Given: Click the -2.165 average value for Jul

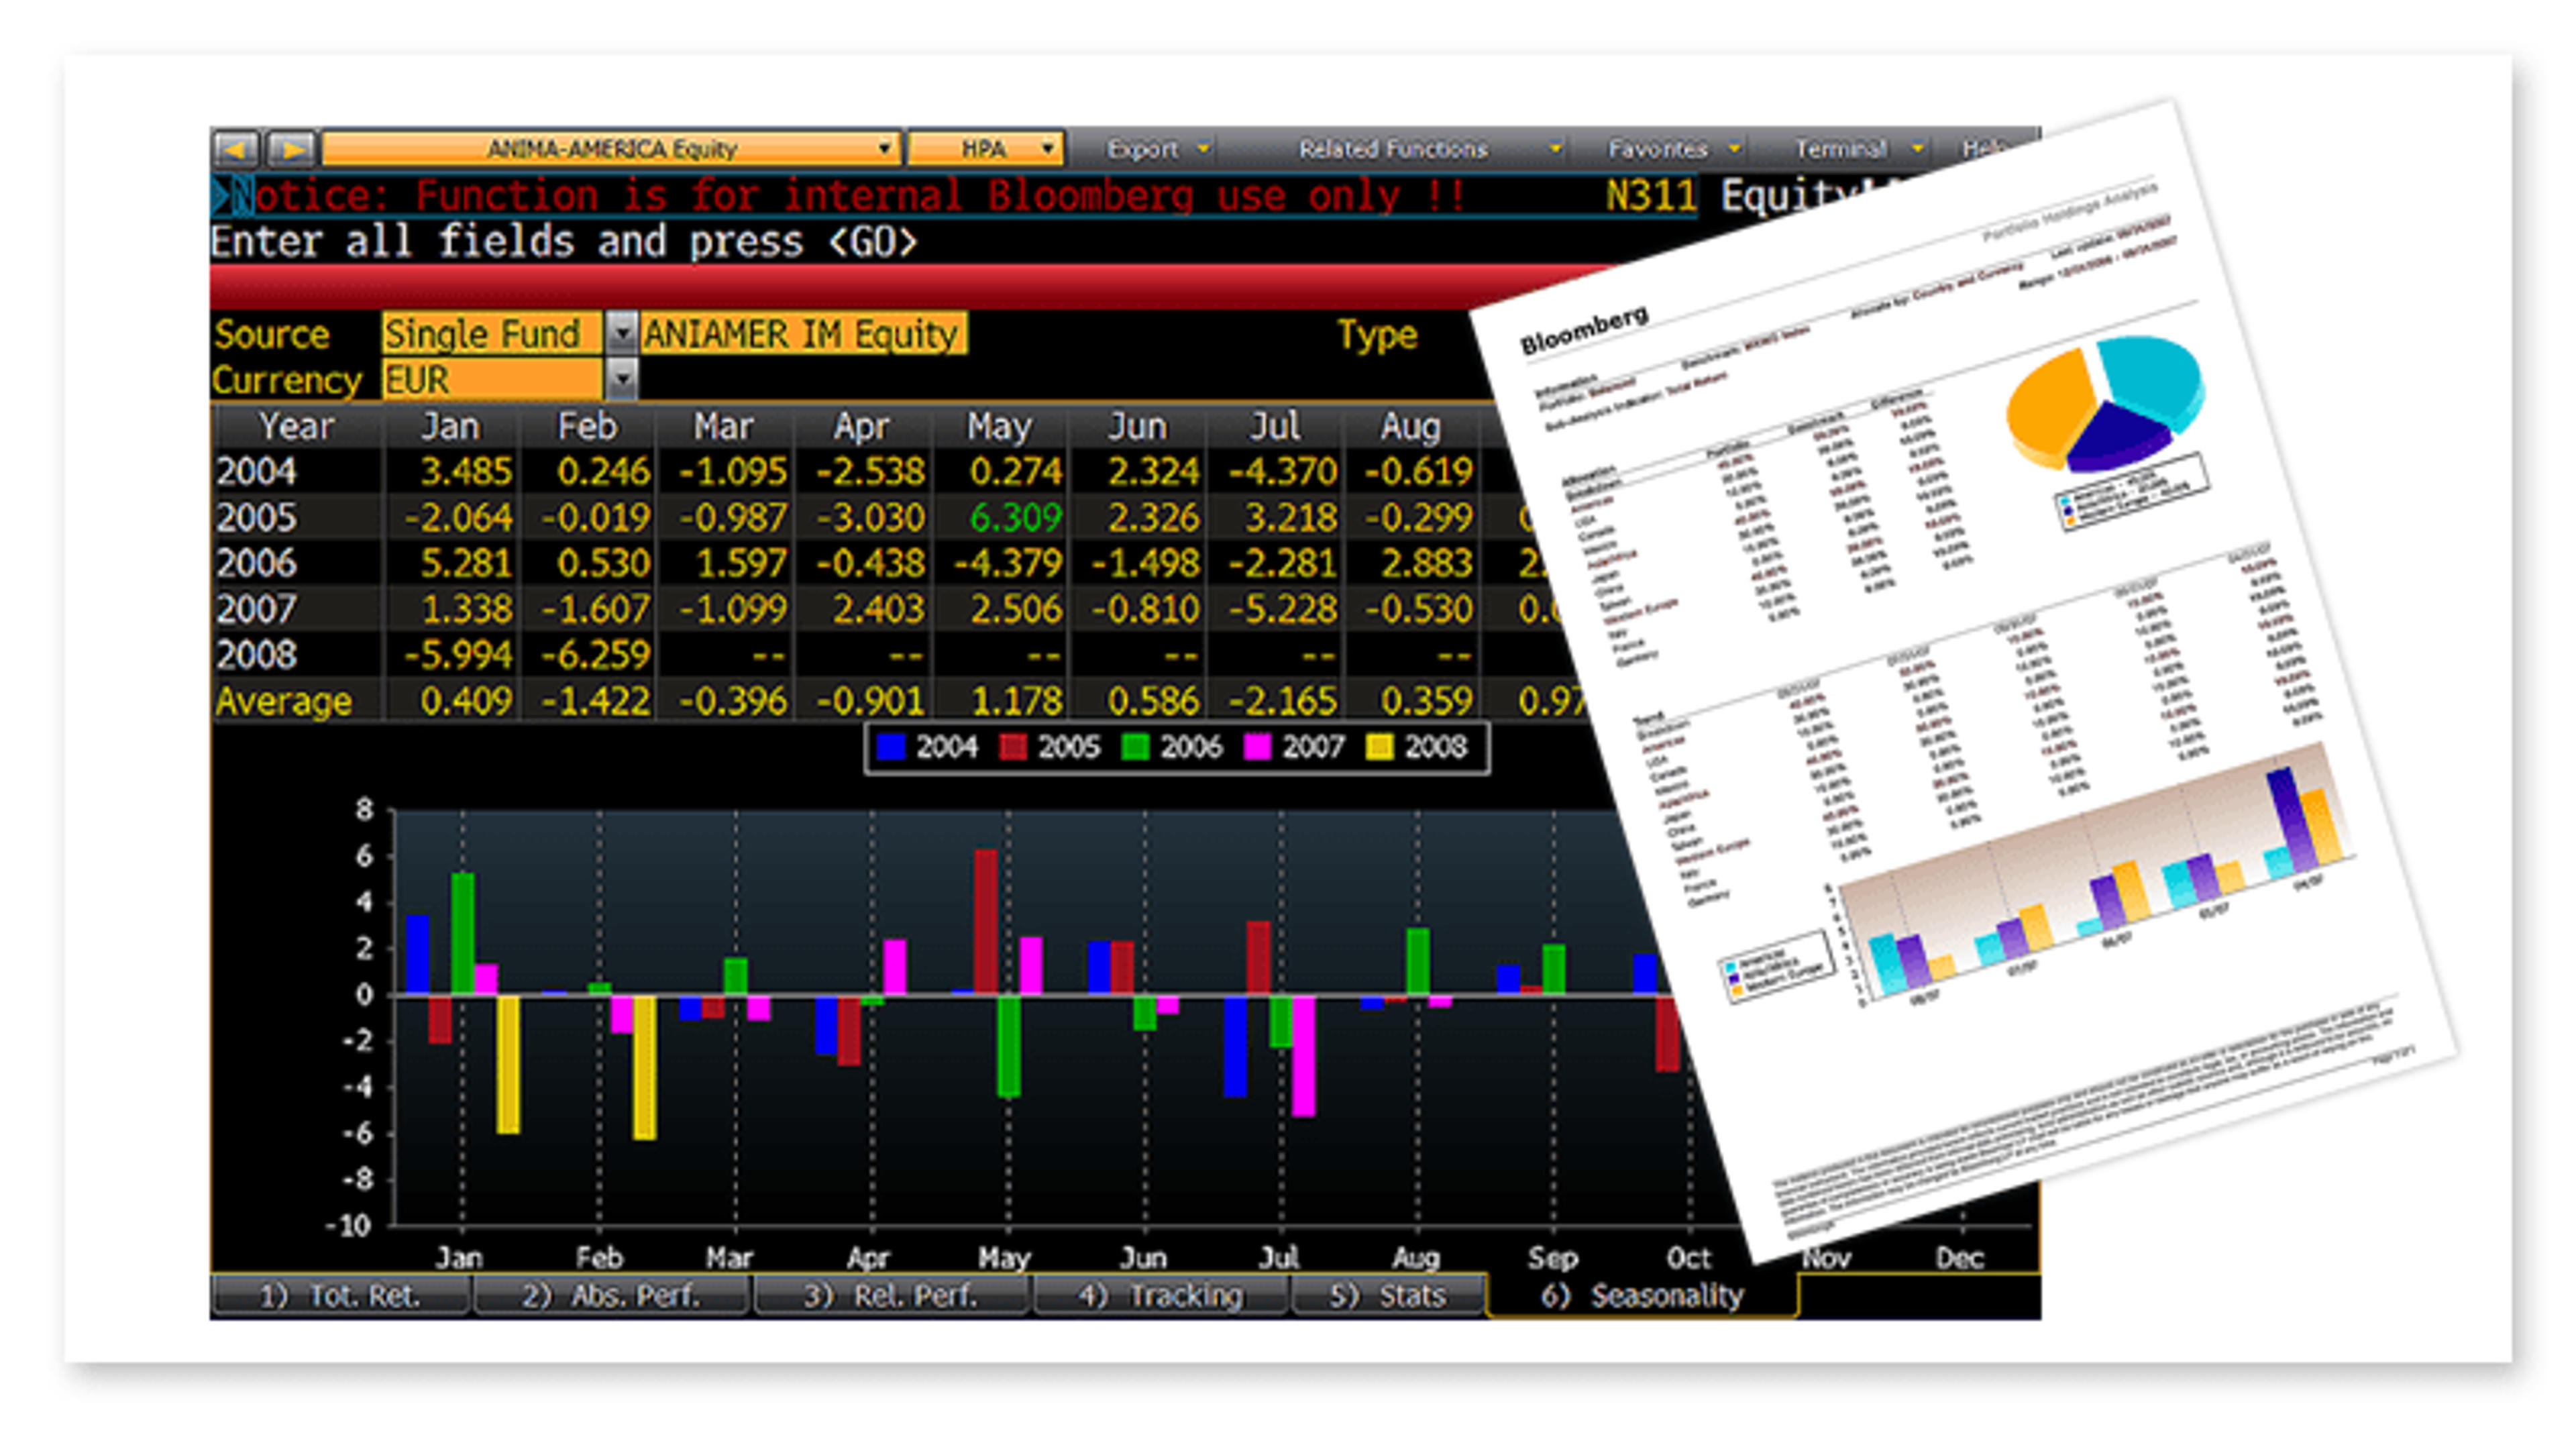Looking at the screenshot, I should [x=1284, y=701].
